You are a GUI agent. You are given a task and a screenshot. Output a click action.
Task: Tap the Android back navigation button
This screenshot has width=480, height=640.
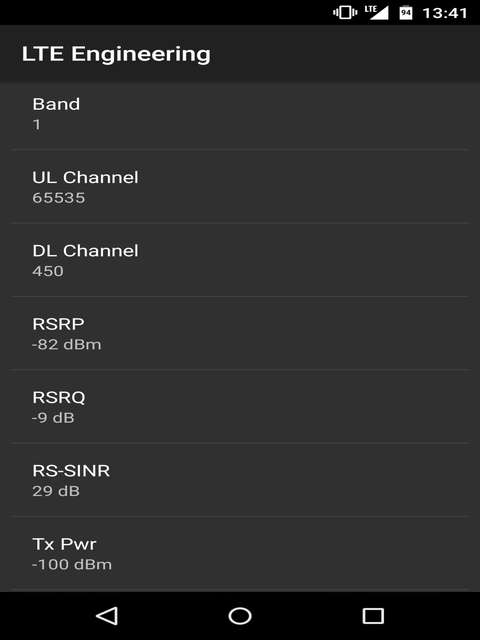tap(107, 616)
